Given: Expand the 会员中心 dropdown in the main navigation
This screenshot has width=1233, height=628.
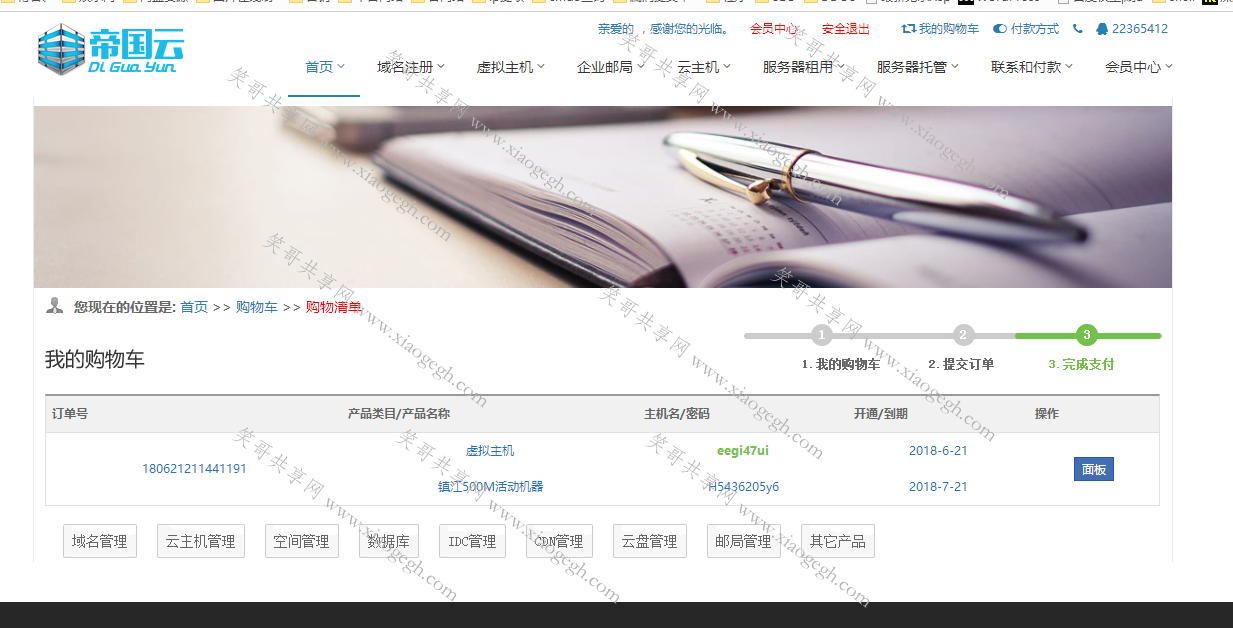Looking at the screenshot, I should [x=1138, y=67].
